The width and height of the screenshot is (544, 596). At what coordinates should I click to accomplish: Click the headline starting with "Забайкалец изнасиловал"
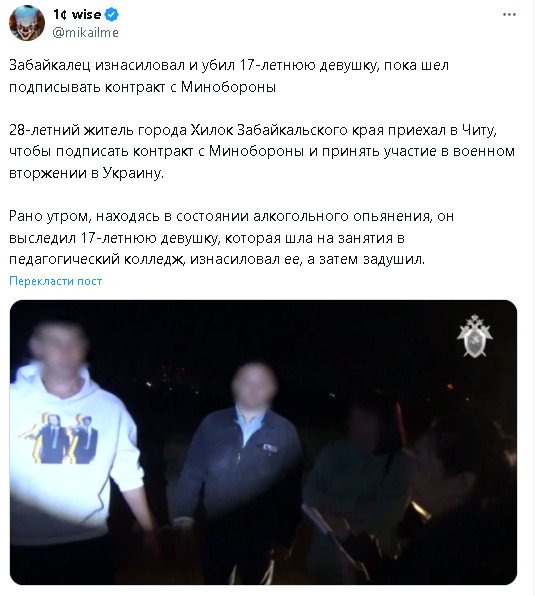(229, 76)
